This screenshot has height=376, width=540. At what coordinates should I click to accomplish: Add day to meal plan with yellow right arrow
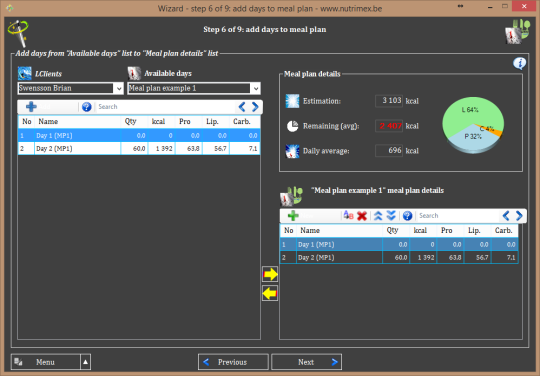point(270,274)
